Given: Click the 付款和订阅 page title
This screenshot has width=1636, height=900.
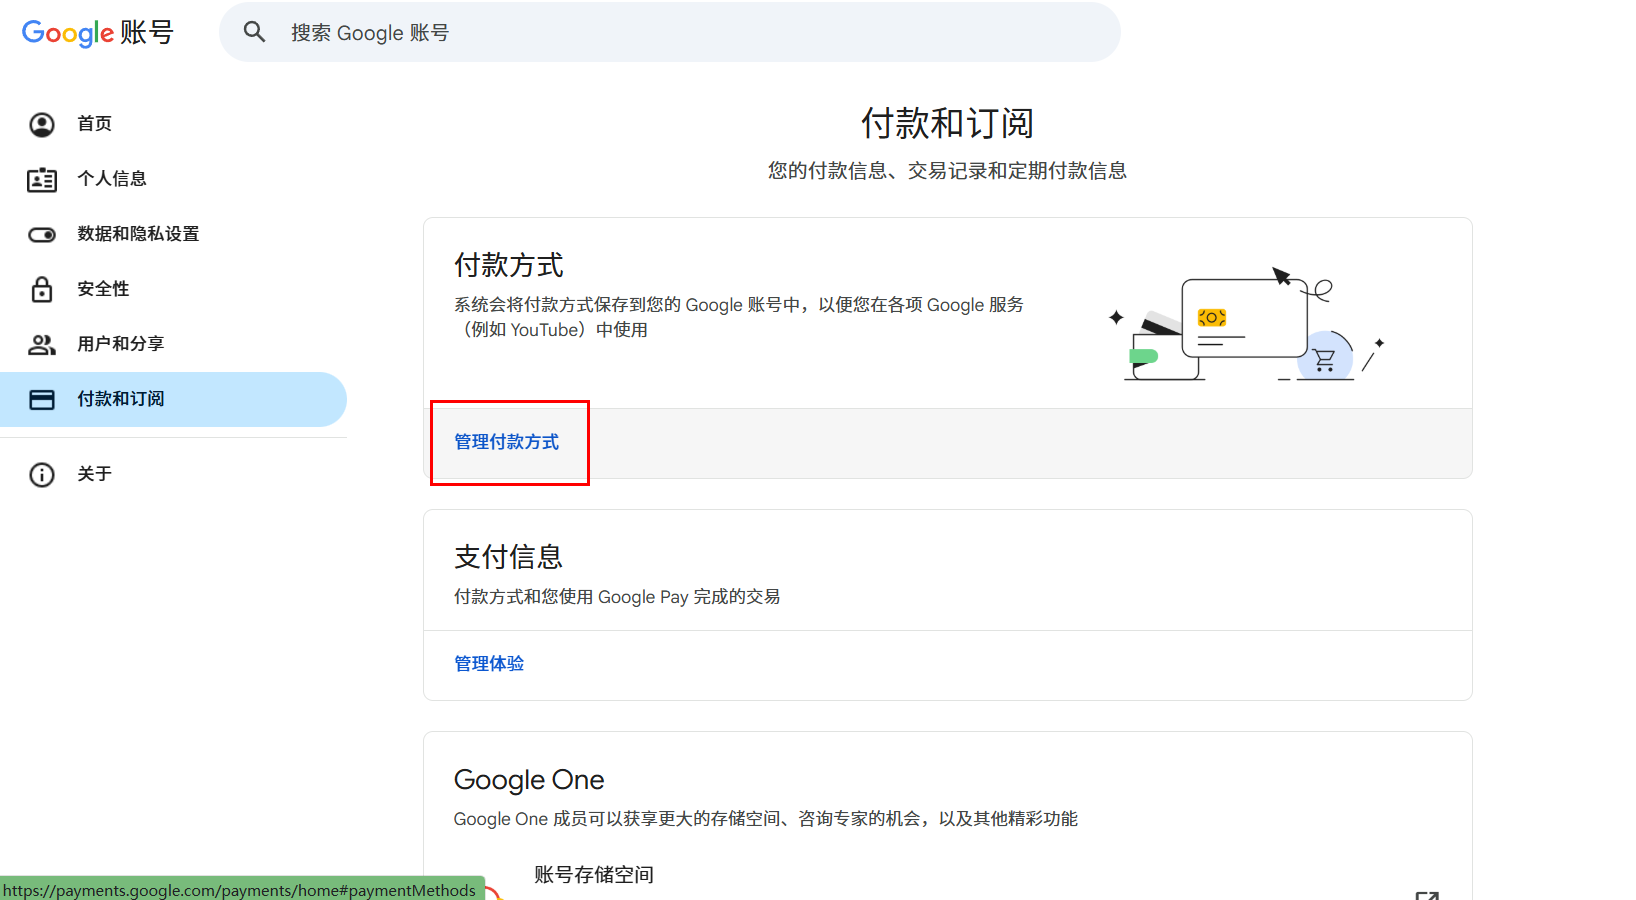Looking at the screenshot, I should pos(948,123).
